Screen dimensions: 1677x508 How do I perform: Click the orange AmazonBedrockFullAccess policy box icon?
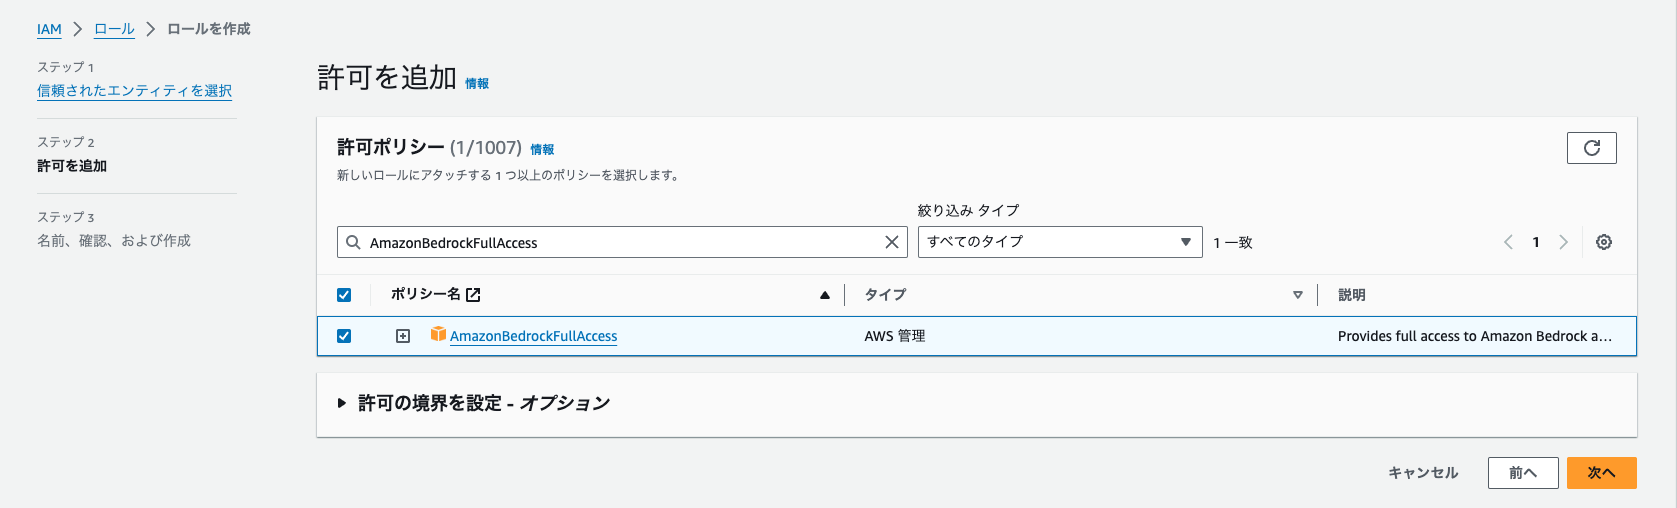[438, 334]
